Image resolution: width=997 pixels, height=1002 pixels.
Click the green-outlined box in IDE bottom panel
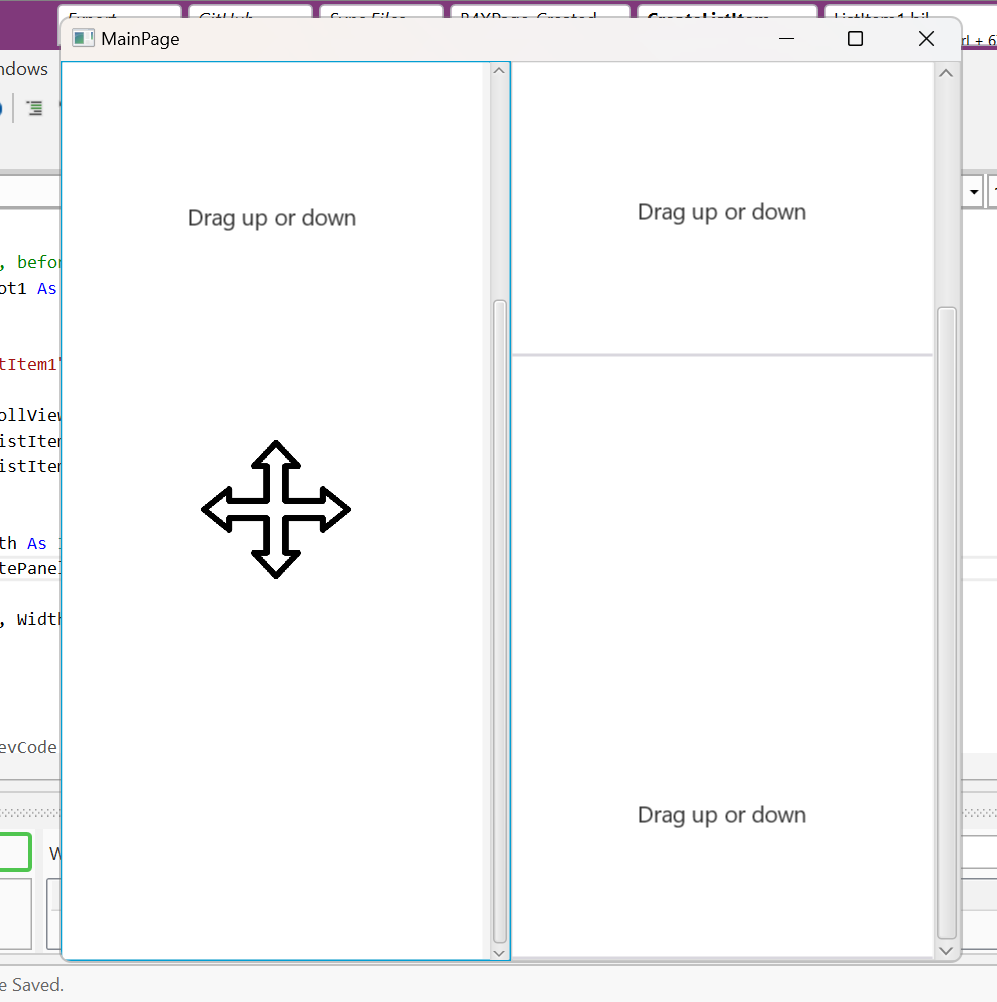tap(14, 852)
